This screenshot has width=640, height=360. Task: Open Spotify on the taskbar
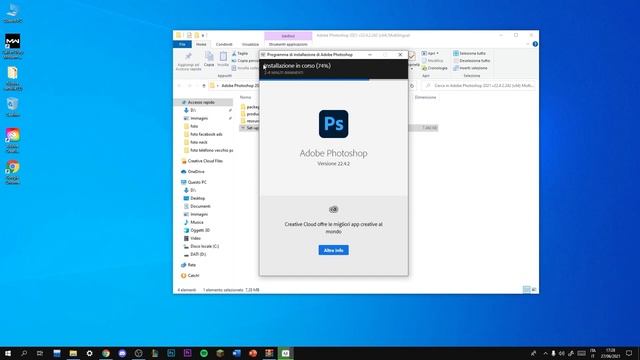204,353
